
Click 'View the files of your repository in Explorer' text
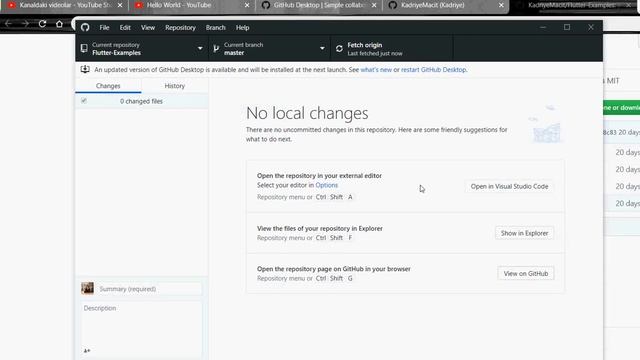click(320, 229)
